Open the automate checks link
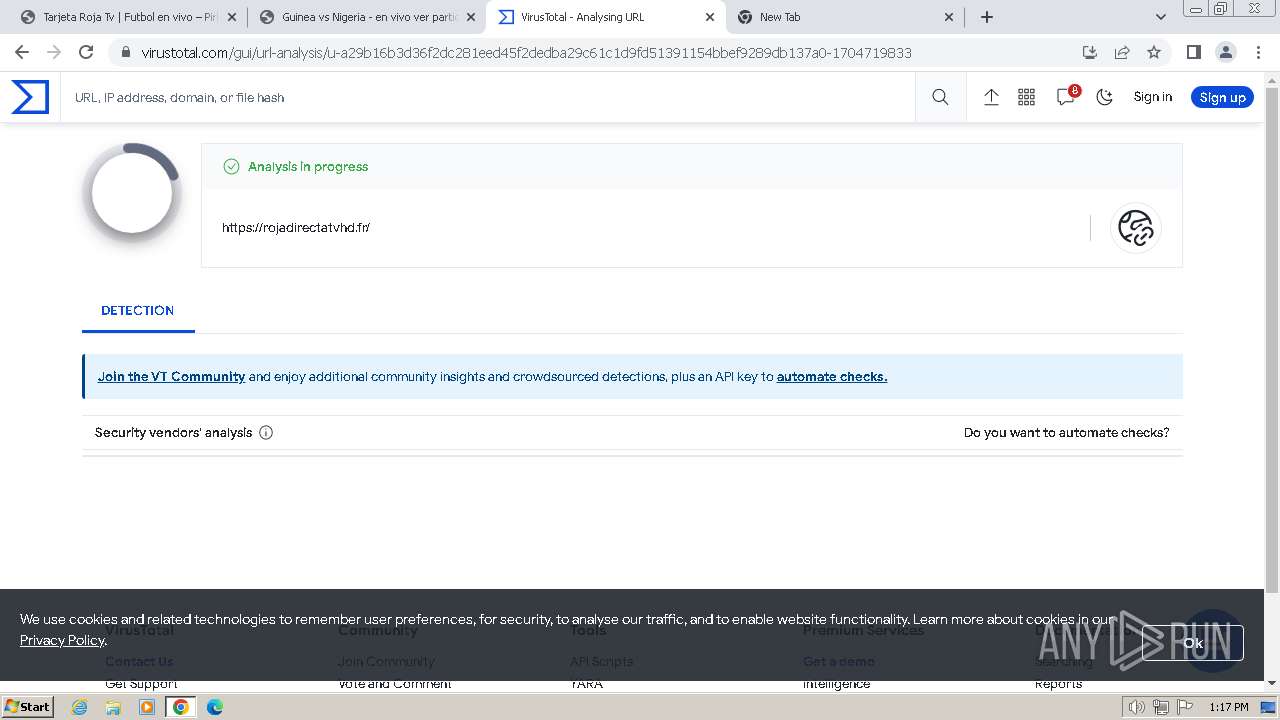 832,377
